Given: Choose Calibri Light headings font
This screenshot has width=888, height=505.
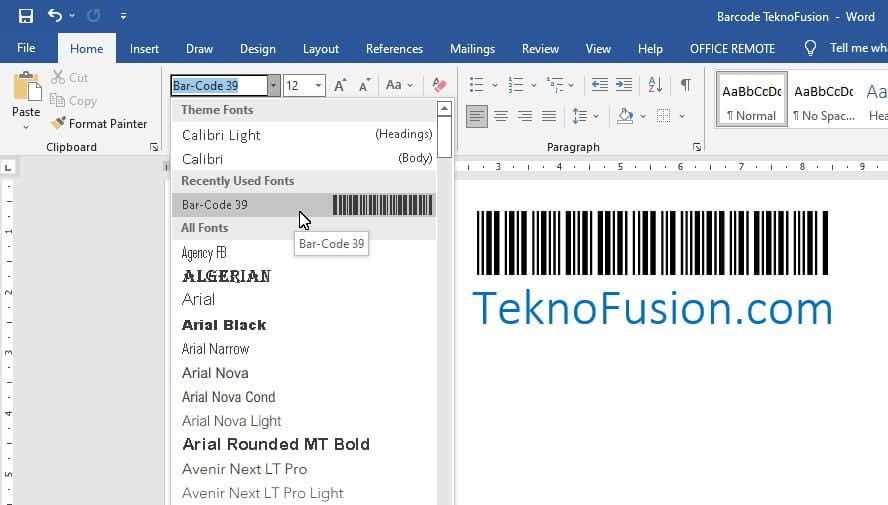Looking at the screenshot, I should 221,135.
